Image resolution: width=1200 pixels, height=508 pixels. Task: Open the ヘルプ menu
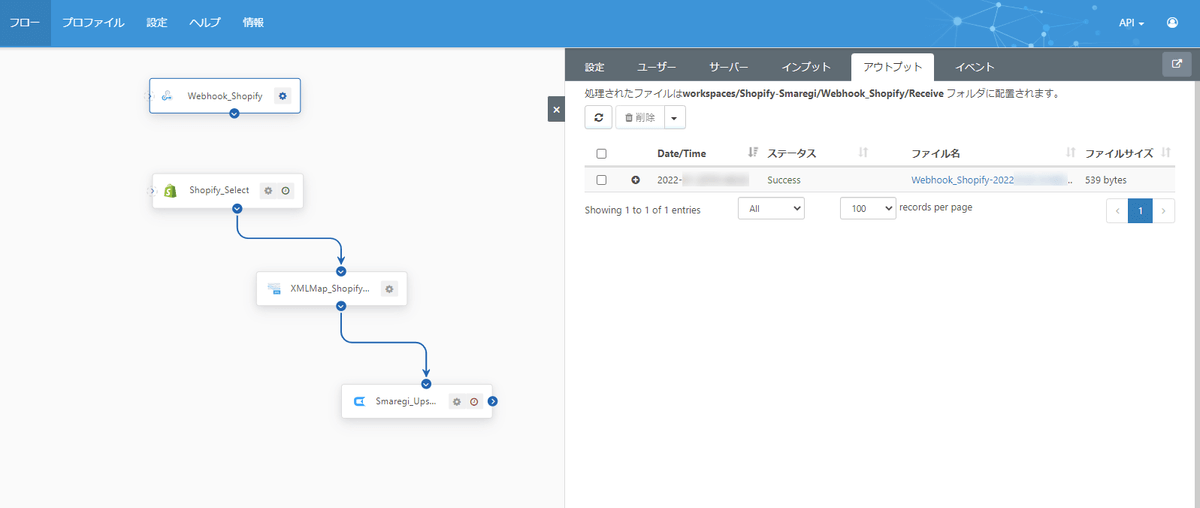tap(205, 22)
